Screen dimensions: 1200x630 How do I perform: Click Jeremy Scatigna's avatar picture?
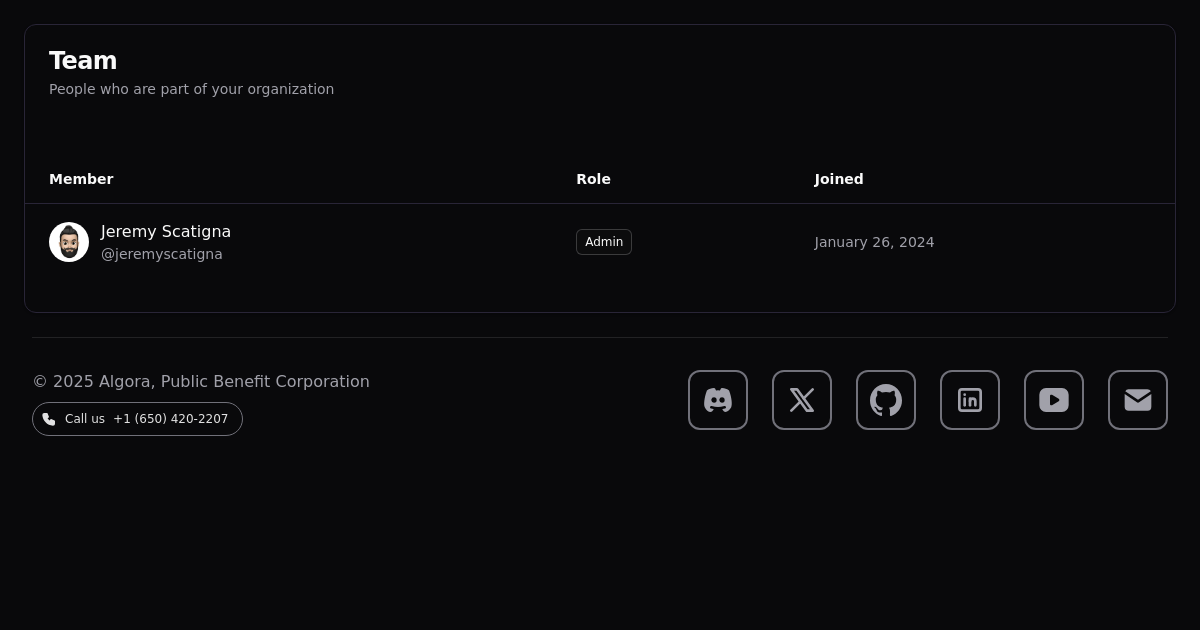click(x=69, y=242)
